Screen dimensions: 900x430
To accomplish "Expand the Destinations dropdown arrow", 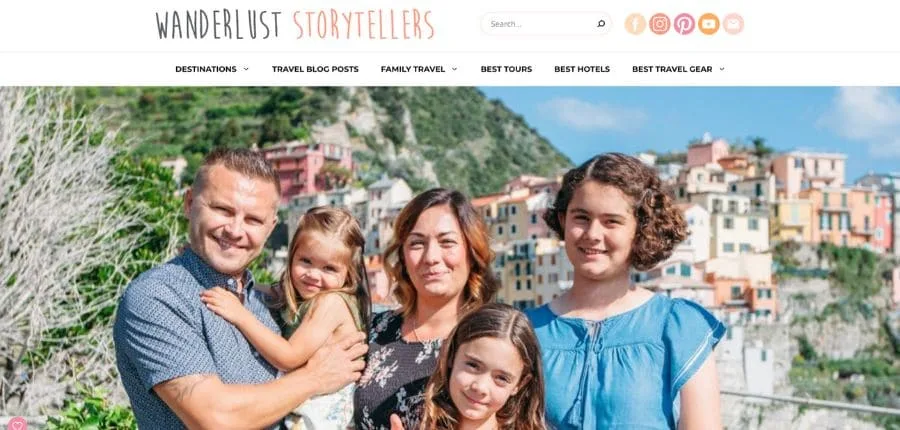I will tap(246, 69).
